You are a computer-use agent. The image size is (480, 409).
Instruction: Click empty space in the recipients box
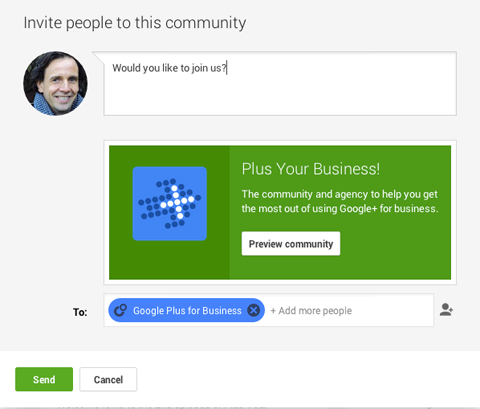point(393,310)
